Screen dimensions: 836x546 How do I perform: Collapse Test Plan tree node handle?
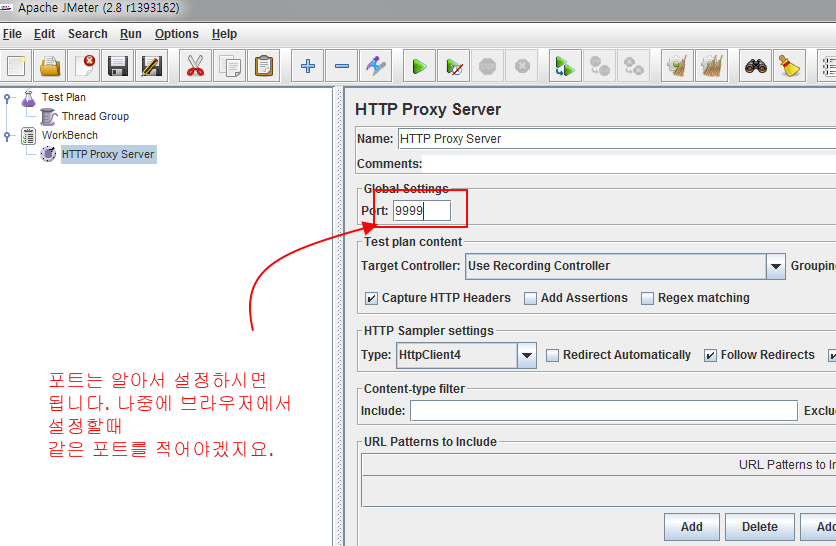coord(7,98)
